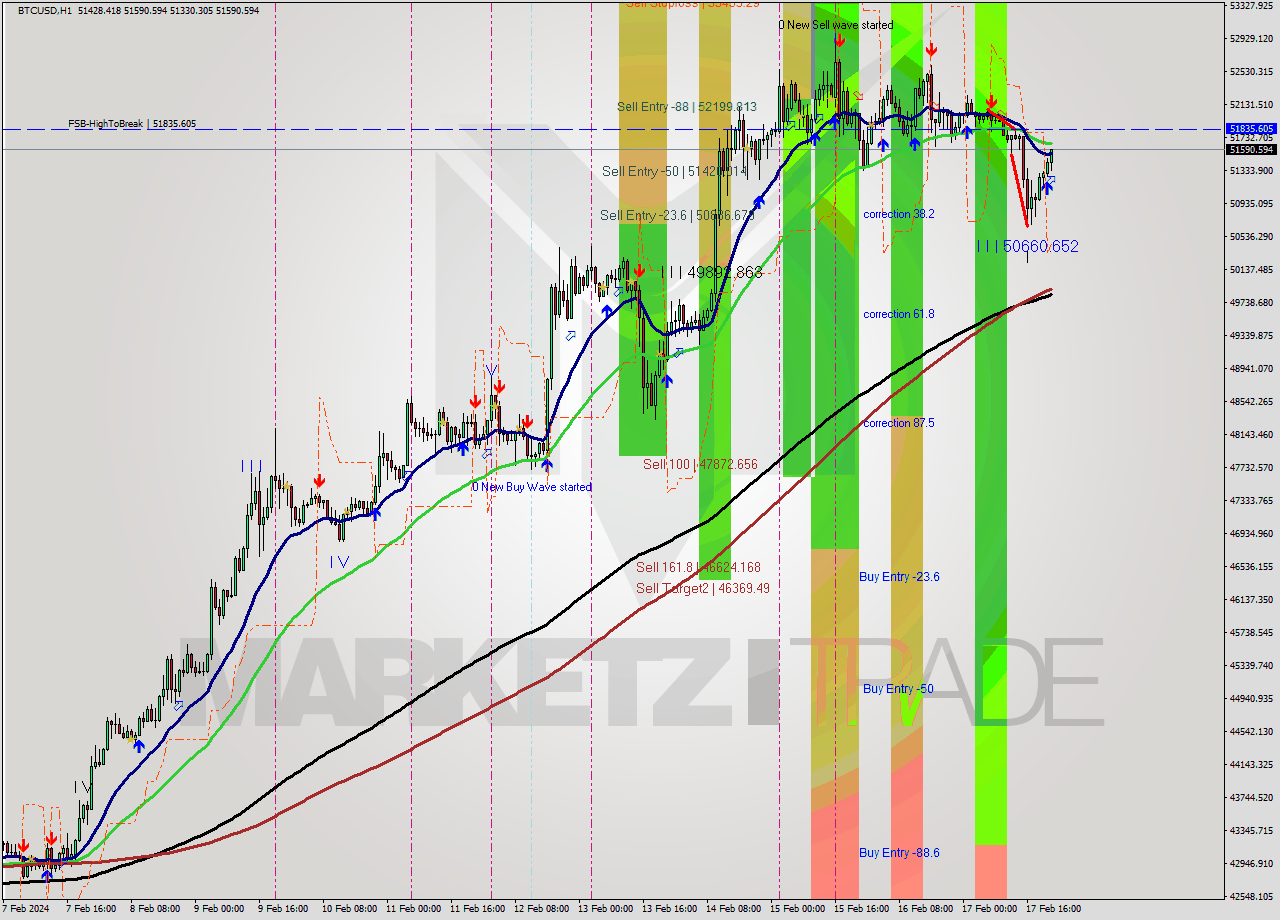Click the 42548.105 price axis value
Image resolution: width=1280 pixels, height=920 pixels.
coord(1251,897)
